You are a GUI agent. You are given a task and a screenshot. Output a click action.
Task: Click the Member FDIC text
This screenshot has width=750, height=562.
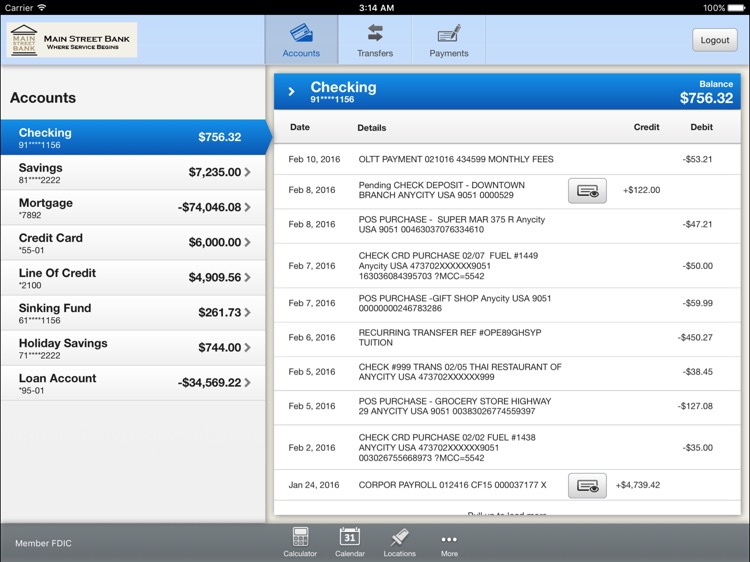[x=43, y=543]
